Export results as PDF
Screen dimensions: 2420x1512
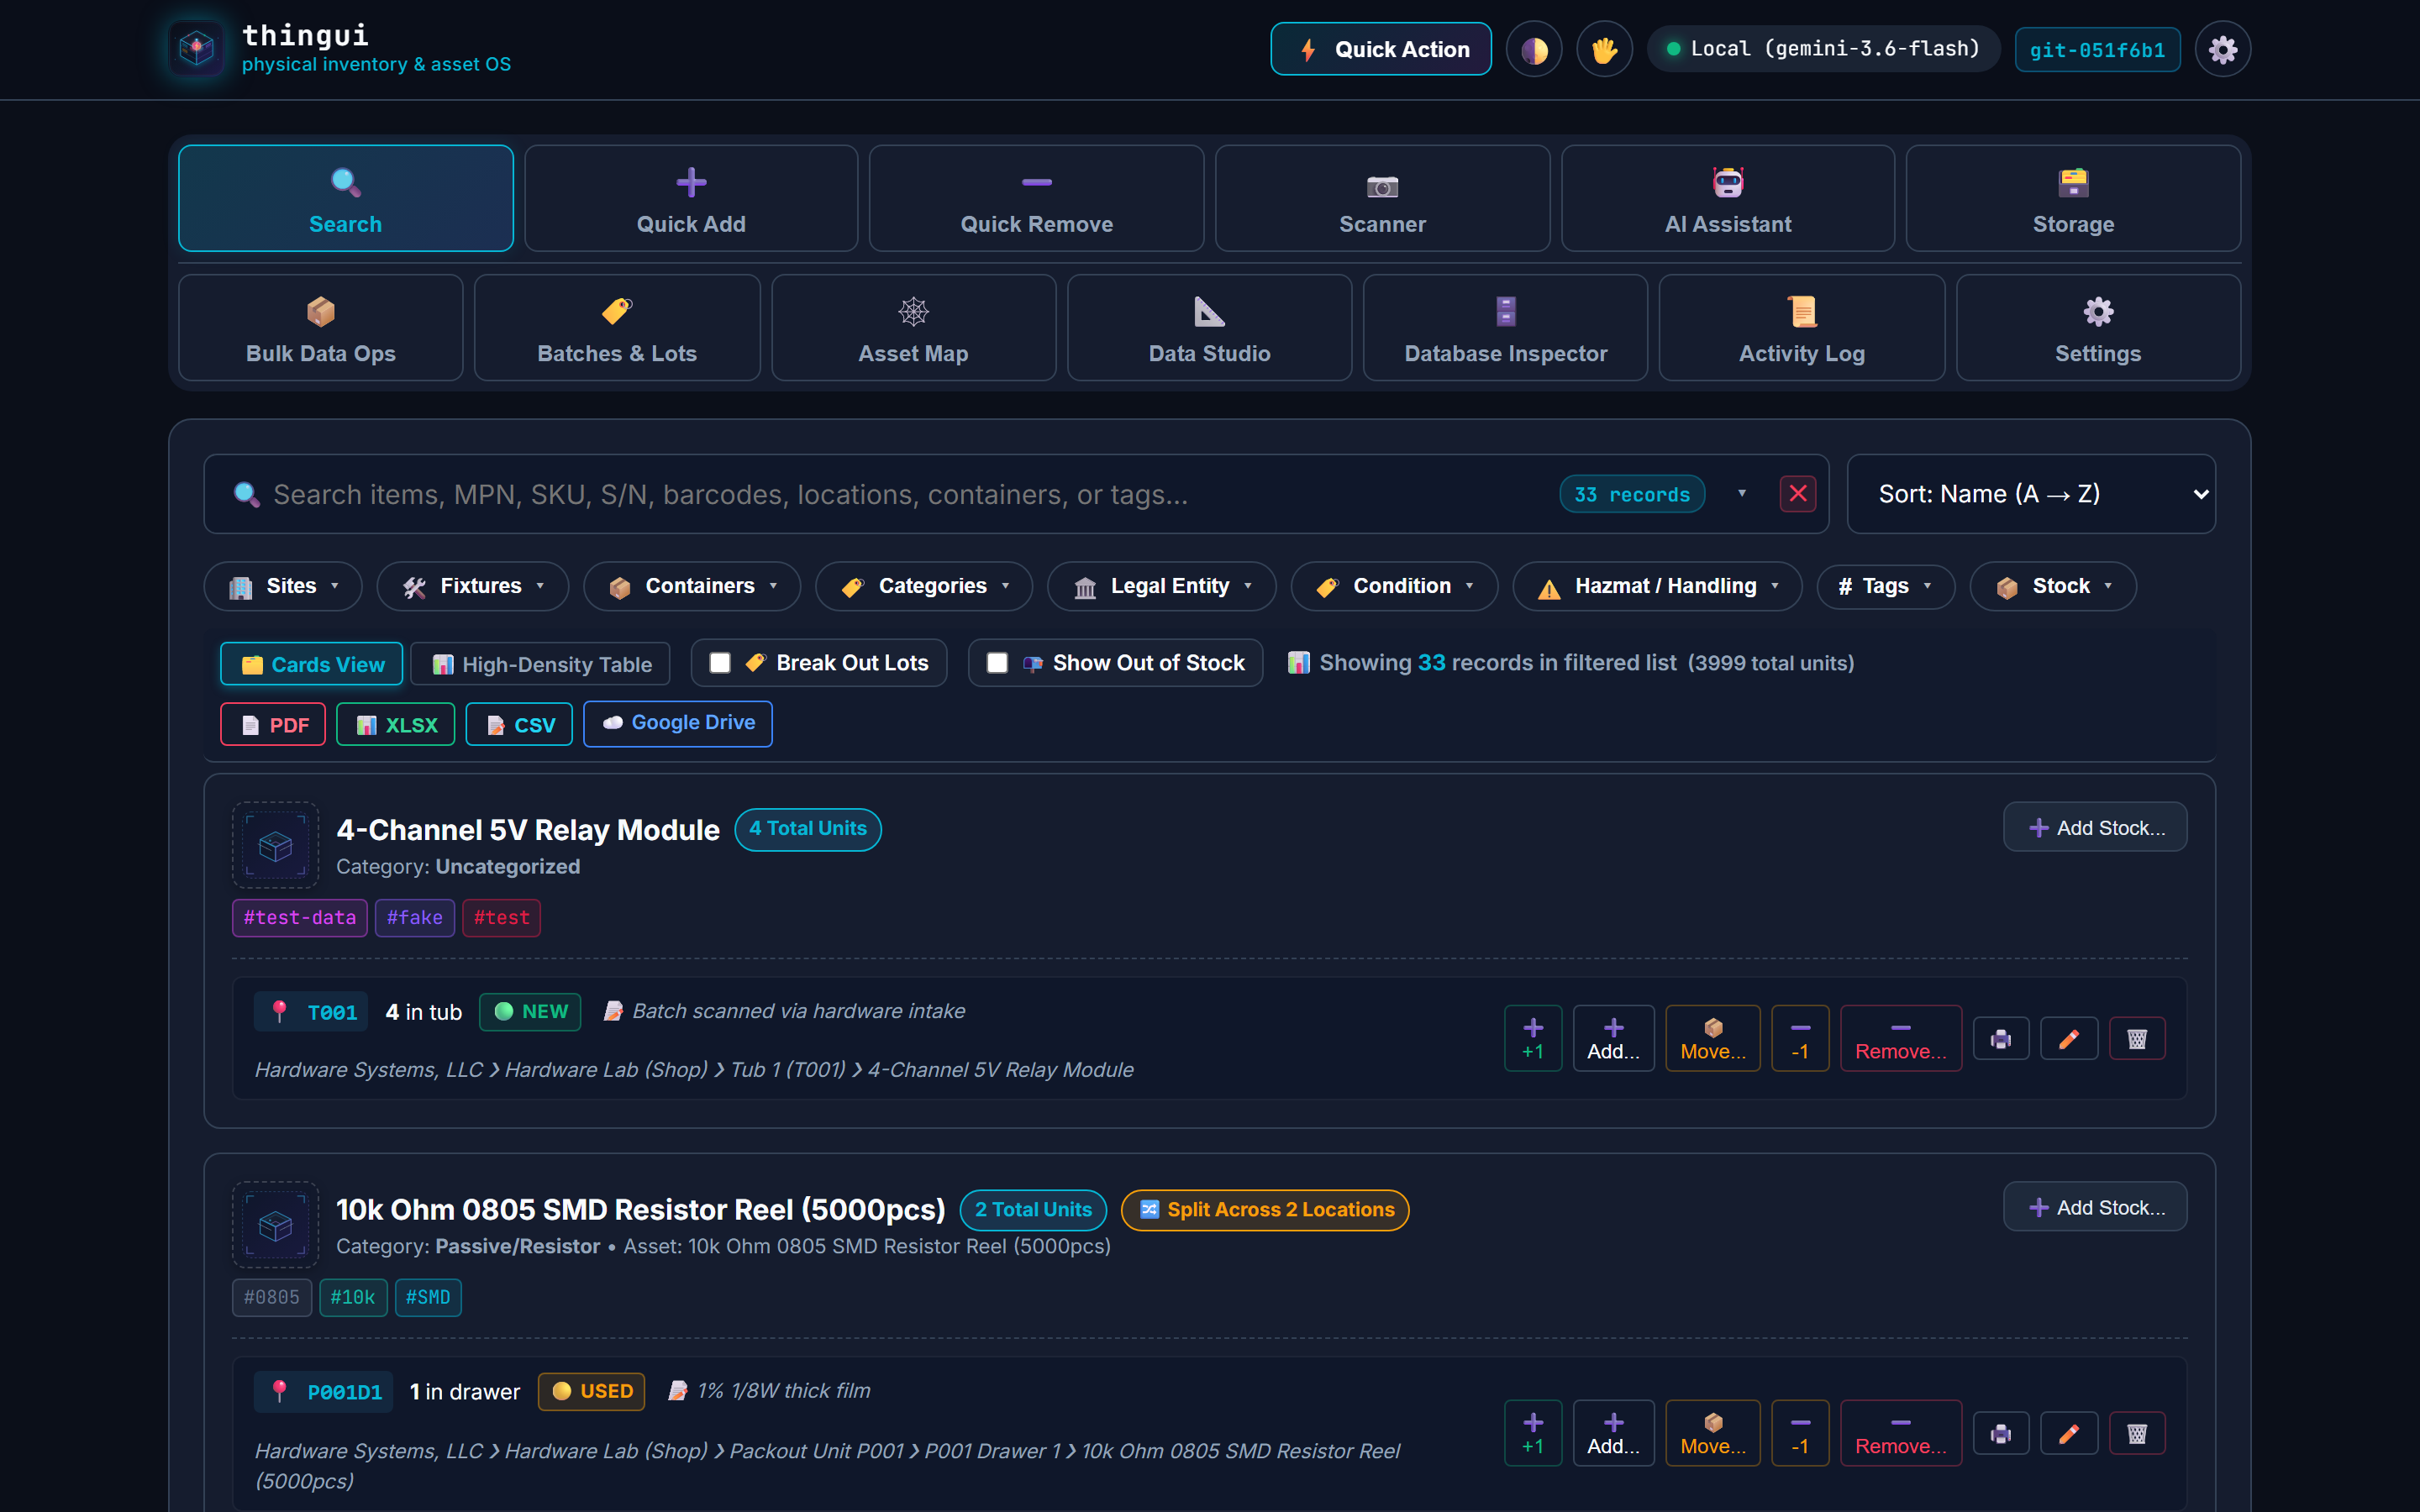click(273, 724)
